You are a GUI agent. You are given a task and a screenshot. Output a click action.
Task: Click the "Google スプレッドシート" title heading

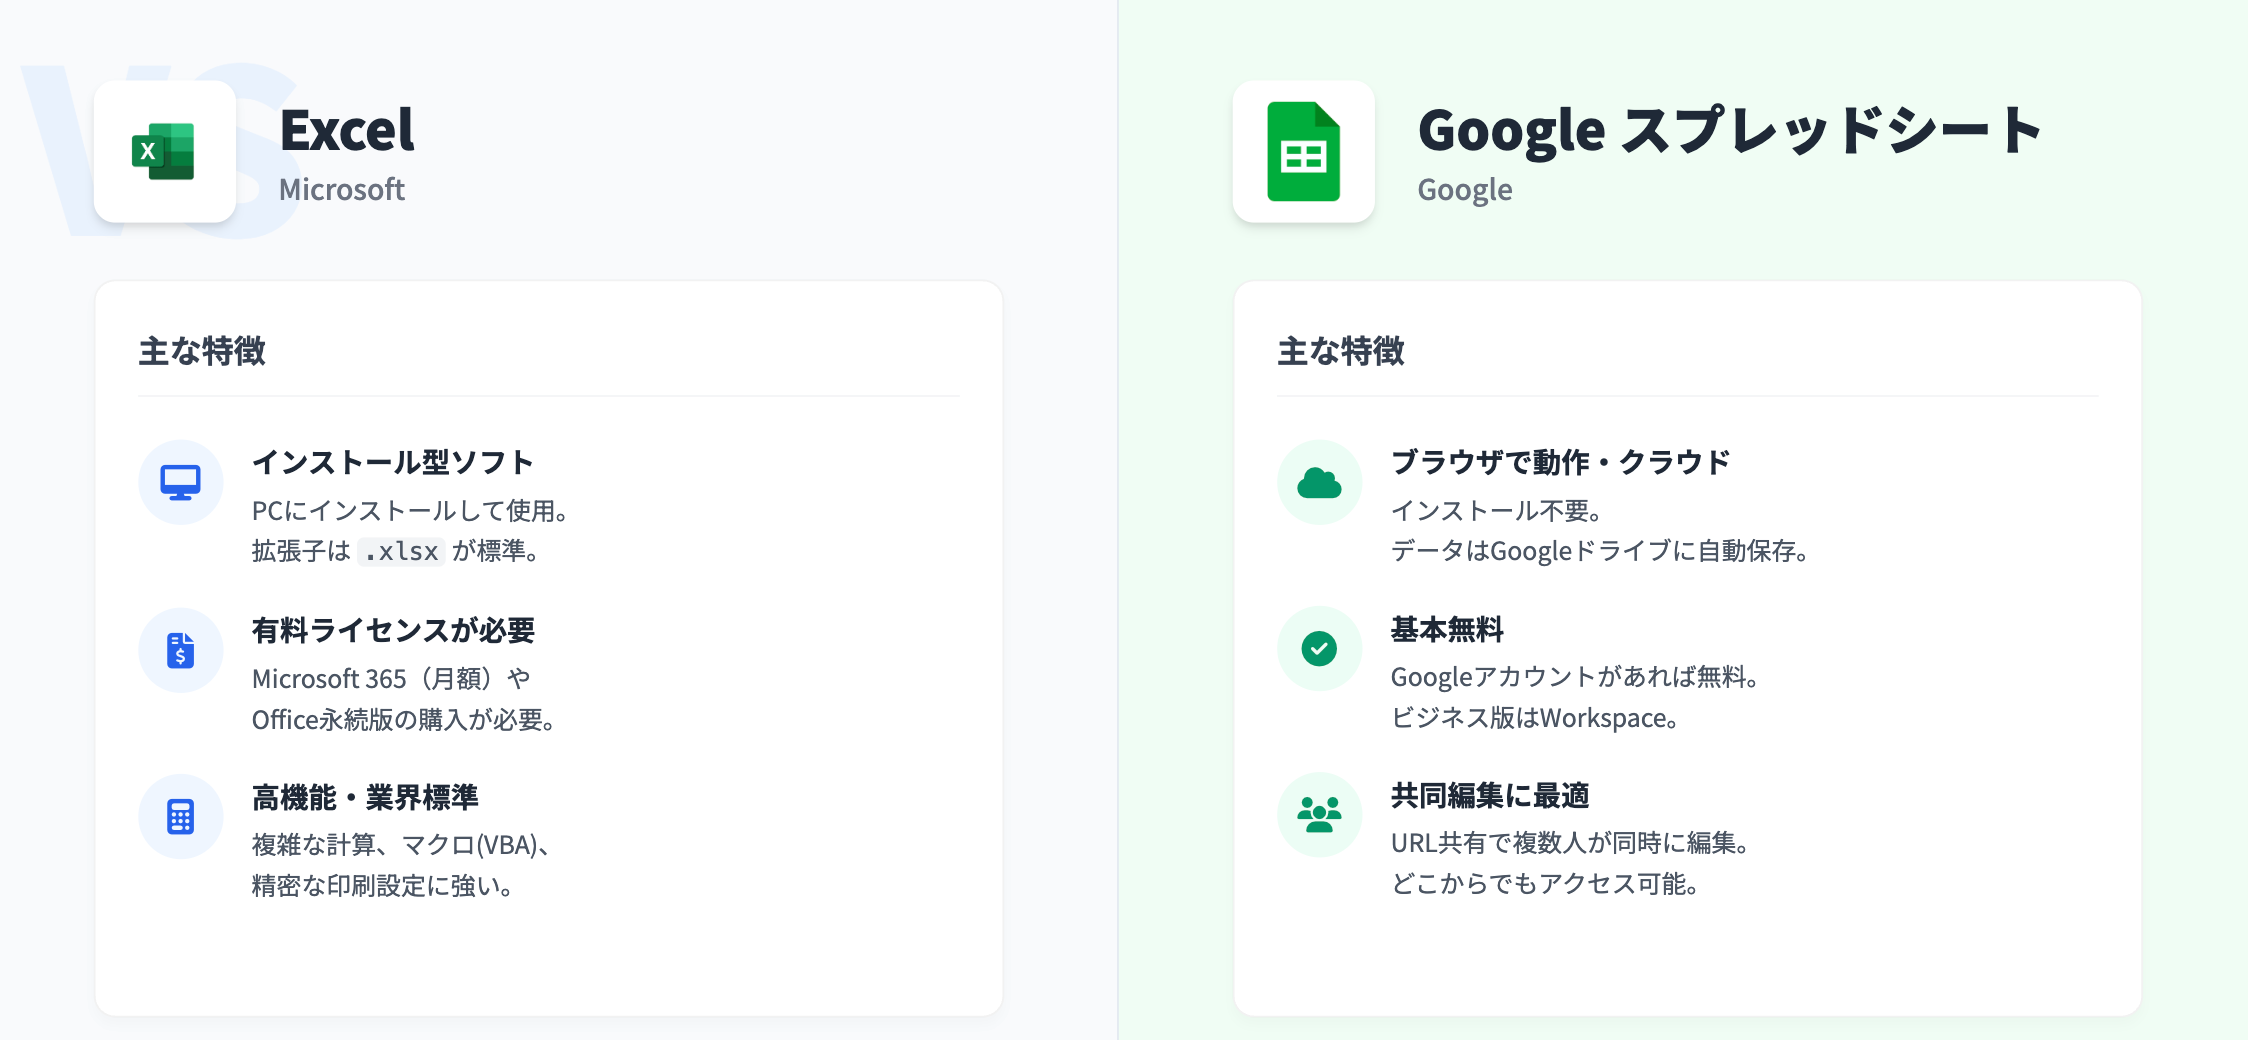point(1729,131)
